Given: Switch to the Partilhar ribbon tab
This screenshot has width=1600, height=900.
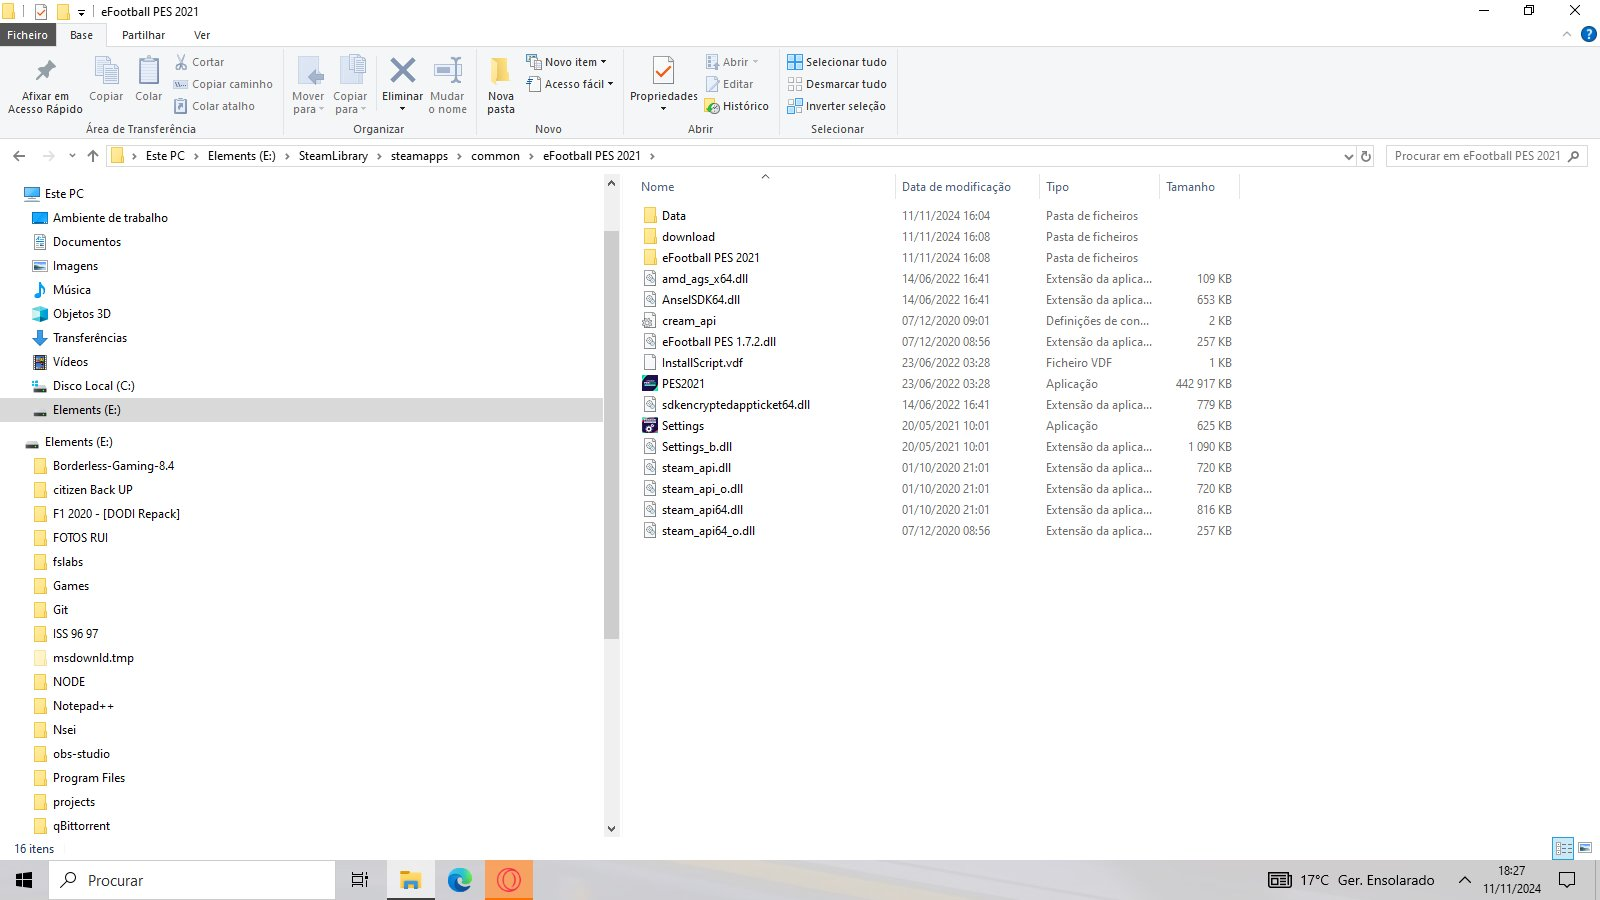Looking at the screenshot, I should coord(143,35).
